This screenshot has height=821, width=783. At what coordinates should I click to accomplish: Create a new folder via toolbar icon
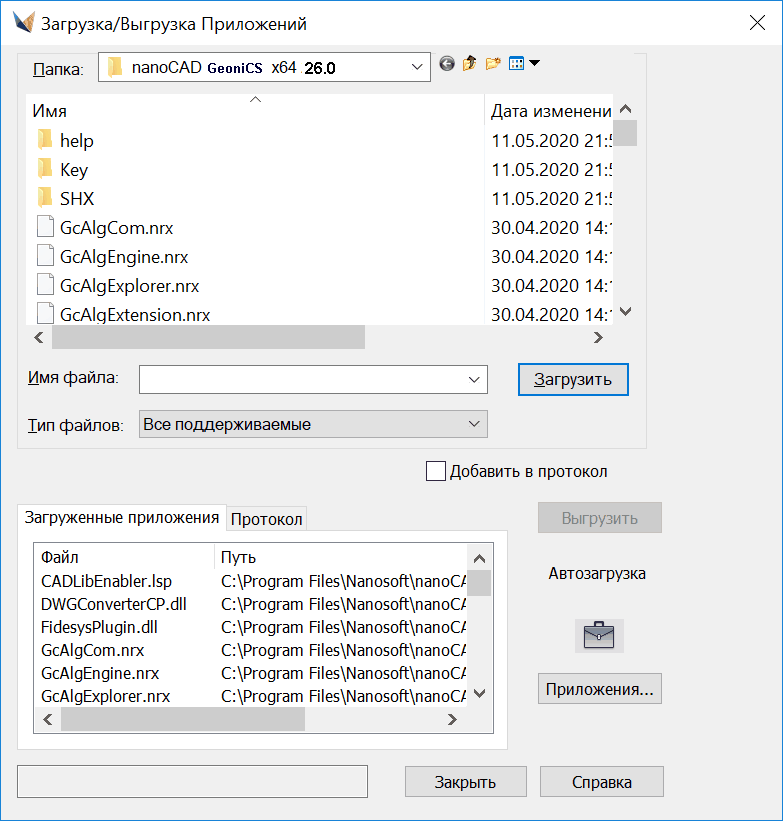(493, 64)
